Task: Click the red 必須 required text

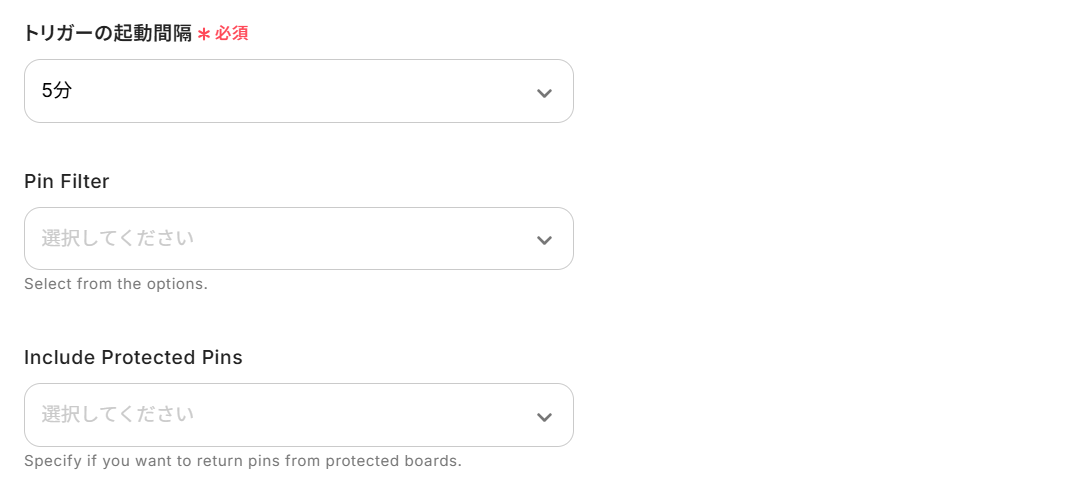Action: [x=231, y=34]
